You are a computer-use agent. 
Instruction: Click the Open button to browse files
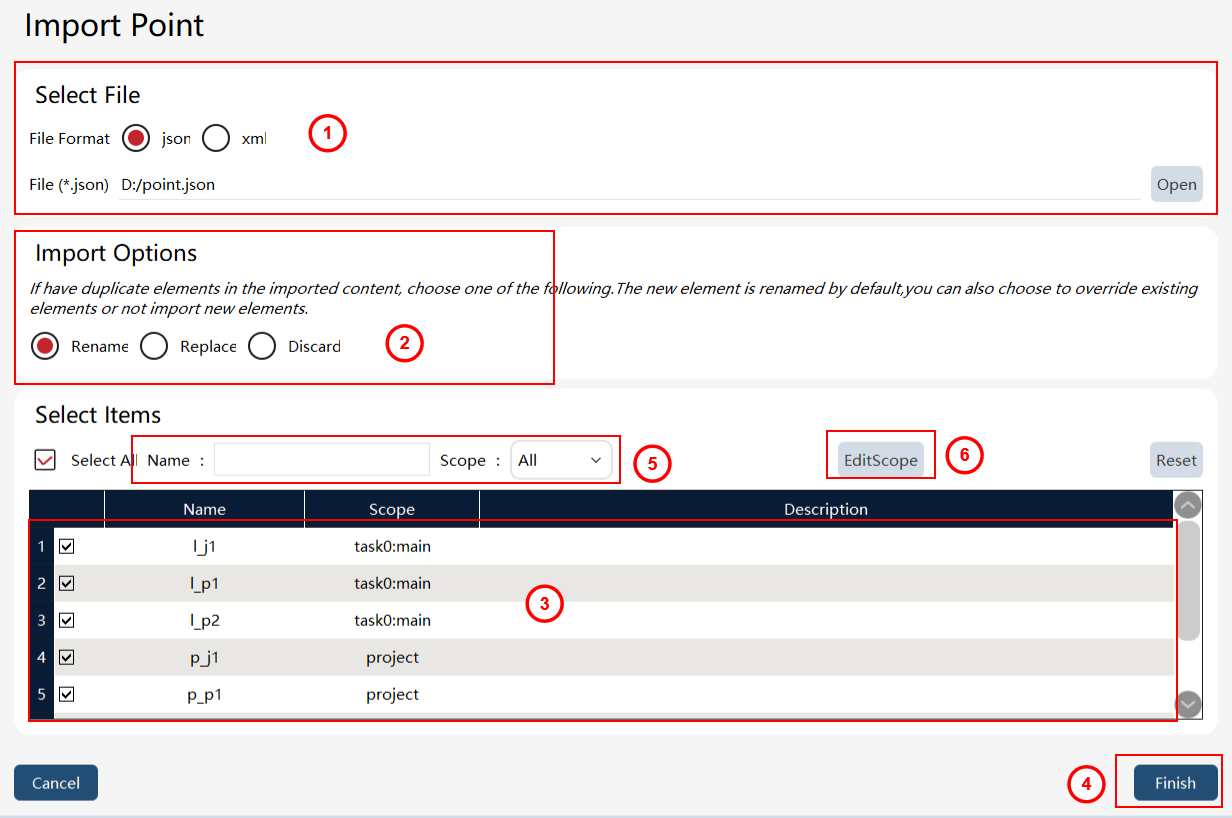pos(1176,184)
